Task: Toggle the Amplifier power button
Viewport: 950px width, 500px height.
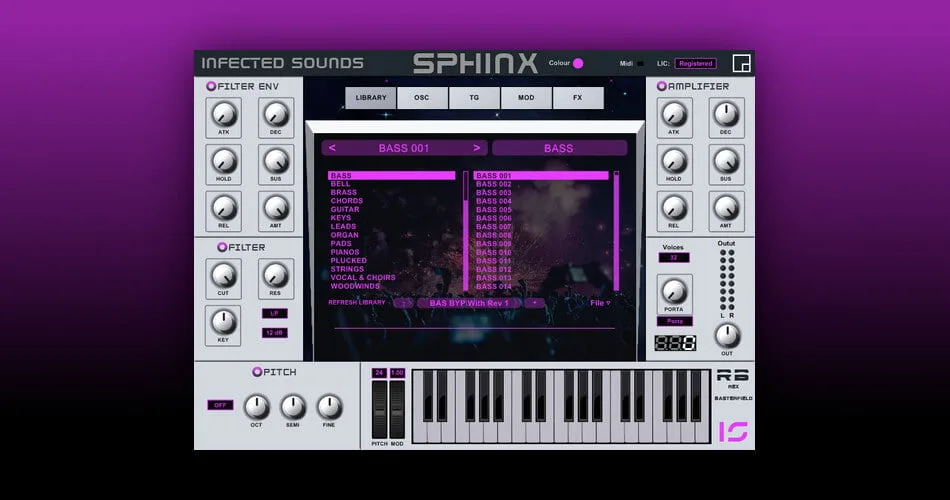Action: point(662,86)
